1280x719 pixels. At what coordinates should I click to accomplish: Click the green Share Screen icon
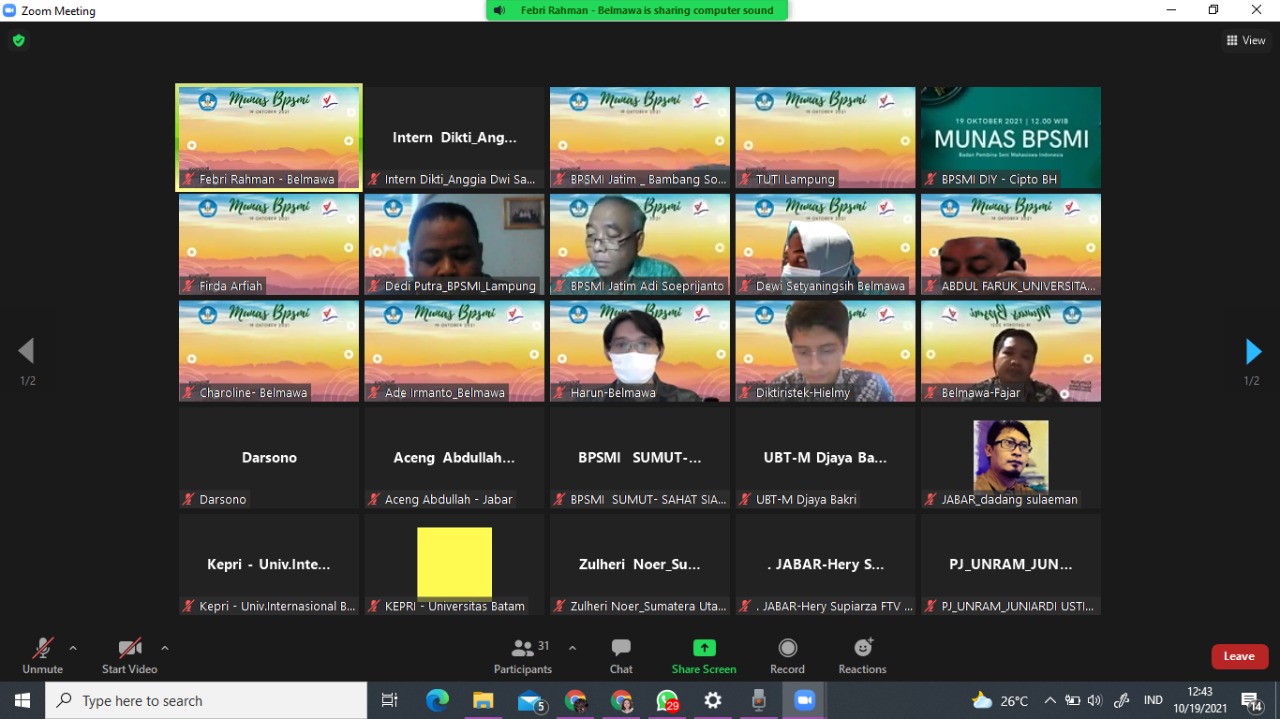[704, 648]
